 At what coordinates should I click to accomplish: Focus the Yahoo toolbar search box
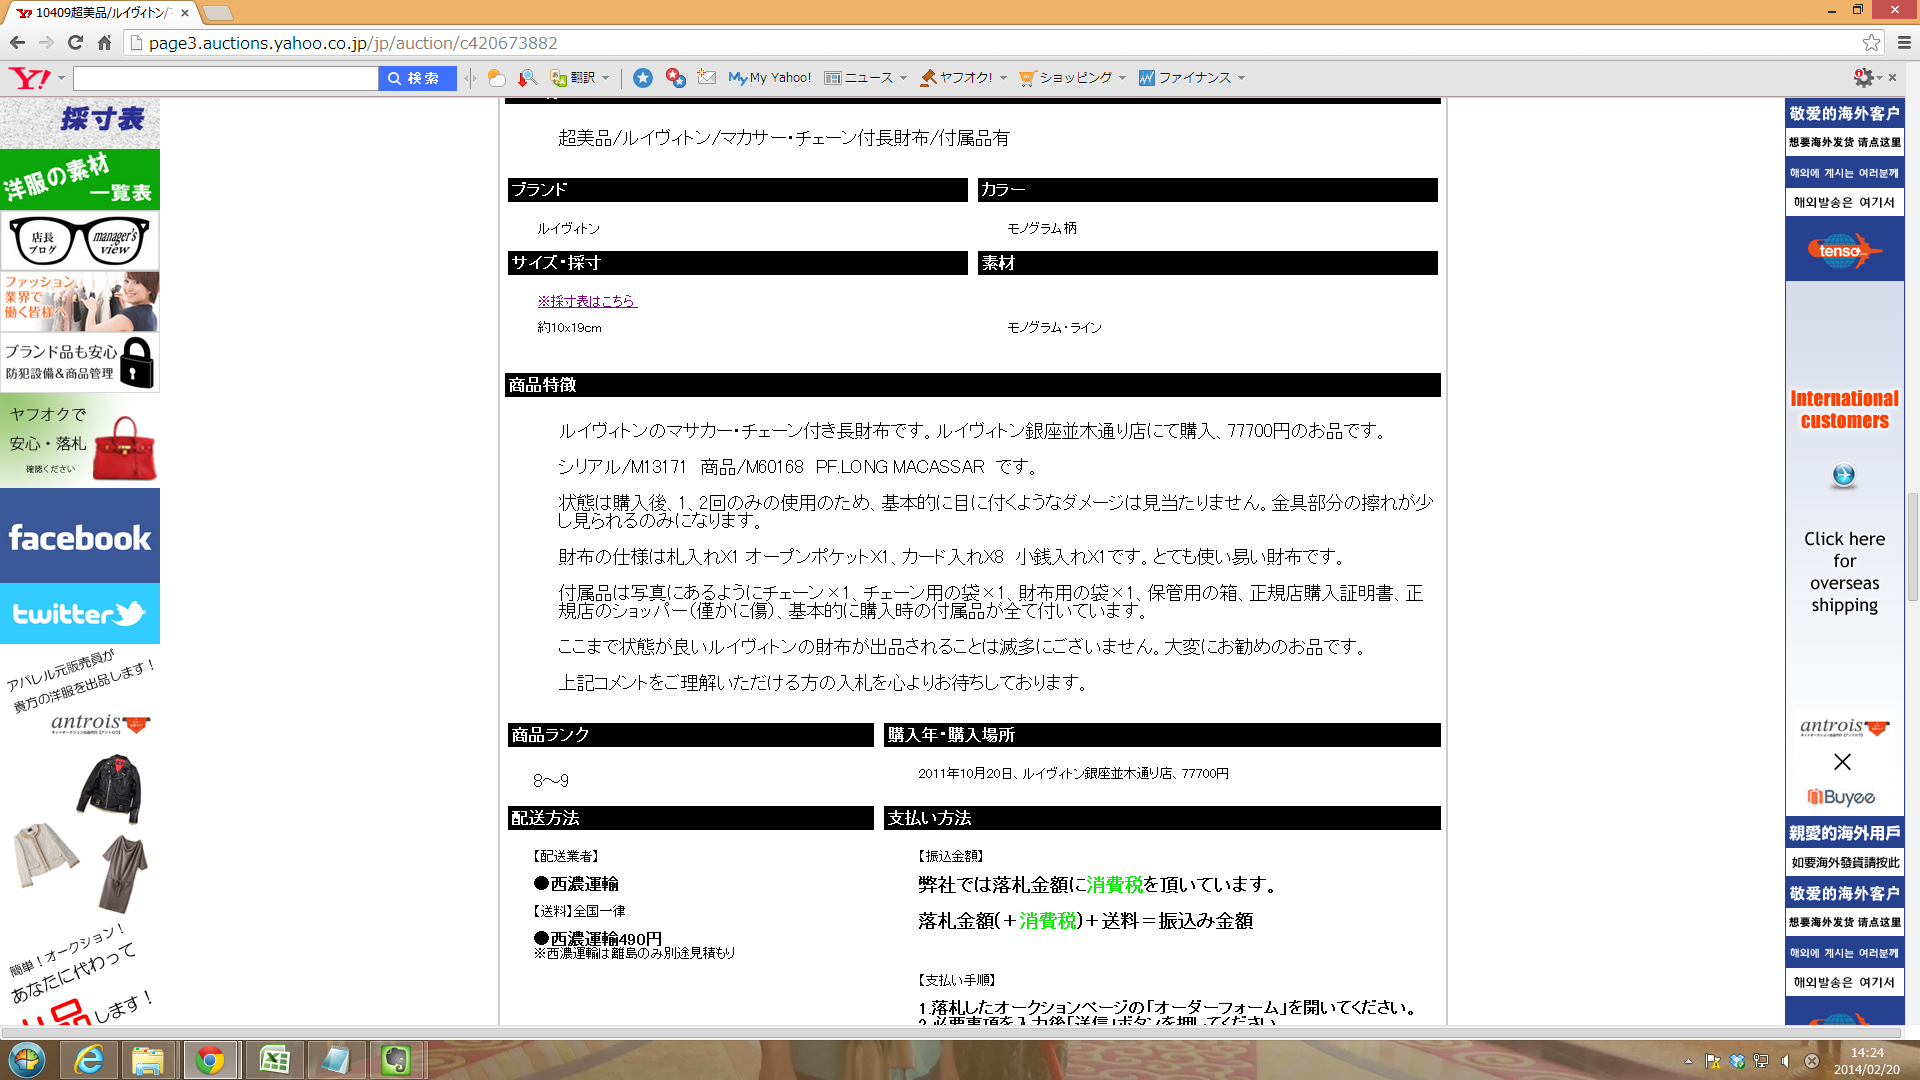click(x=226, y=78)
